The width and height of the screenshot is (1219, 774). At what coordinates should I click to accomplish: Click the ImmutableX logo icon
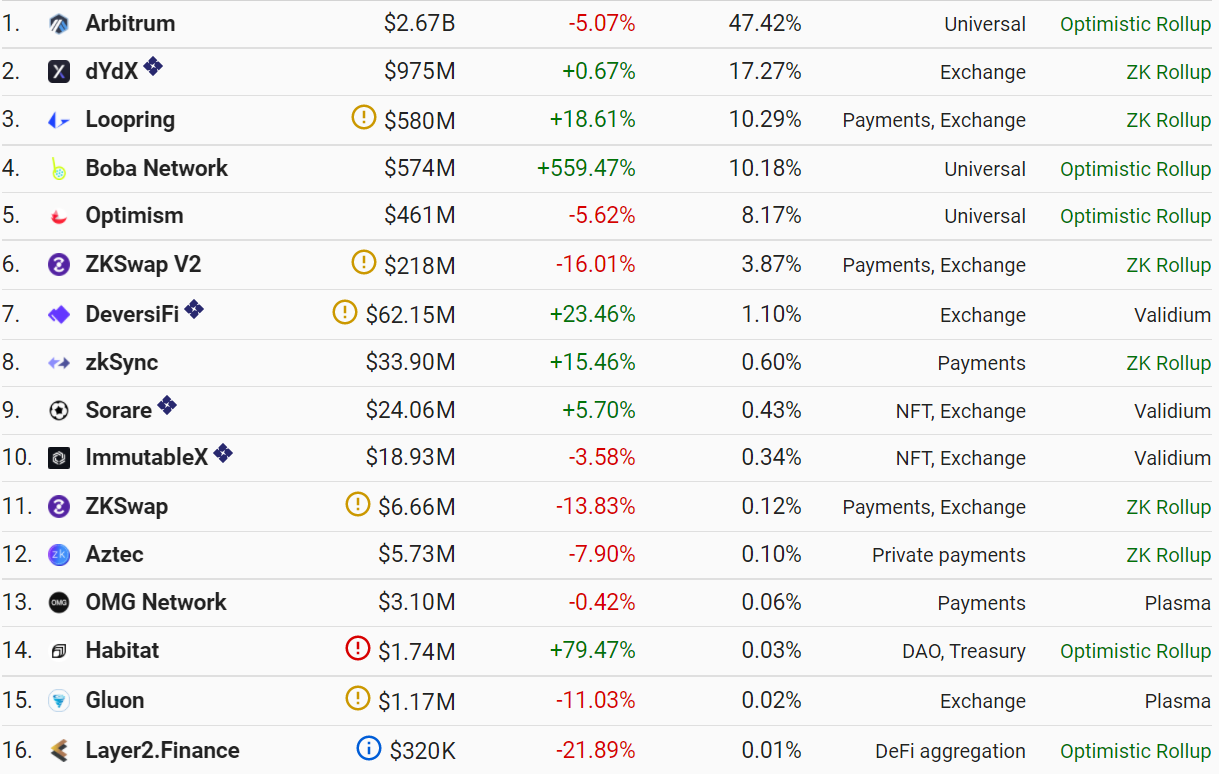coord(59,458)
